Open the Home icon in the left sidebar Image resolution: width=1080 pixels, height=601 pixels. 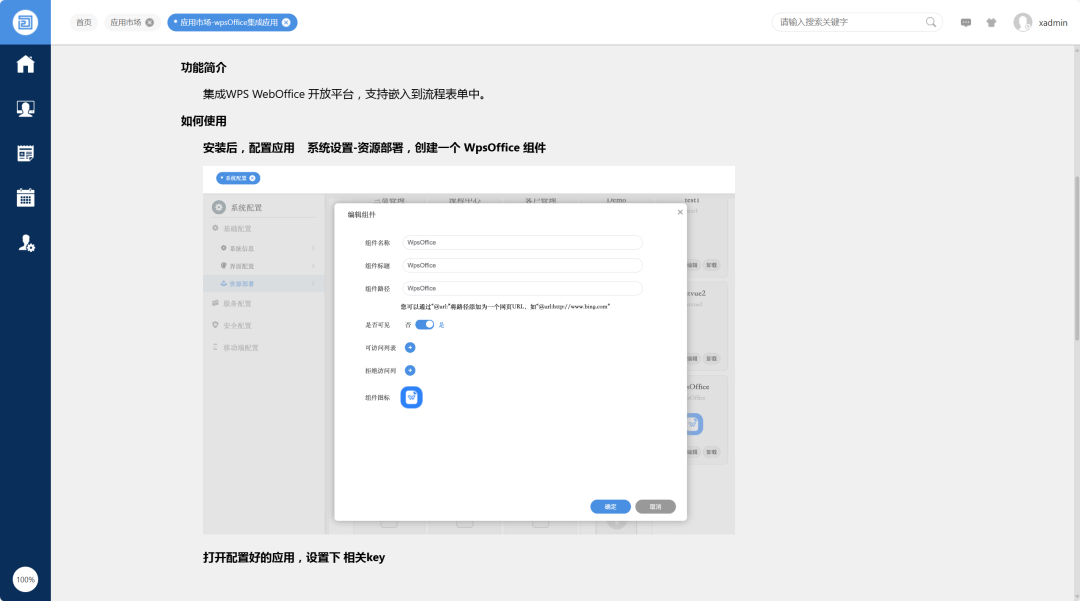pos(25,64)
